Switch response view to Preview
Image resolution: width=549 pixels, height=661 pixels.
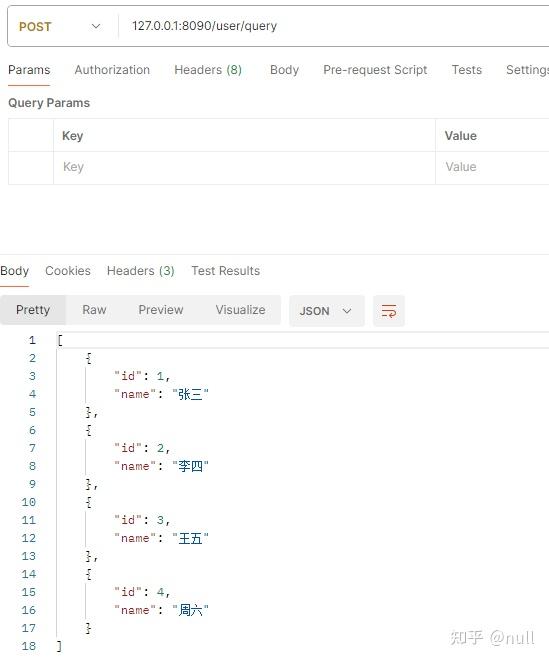[161, 310]
